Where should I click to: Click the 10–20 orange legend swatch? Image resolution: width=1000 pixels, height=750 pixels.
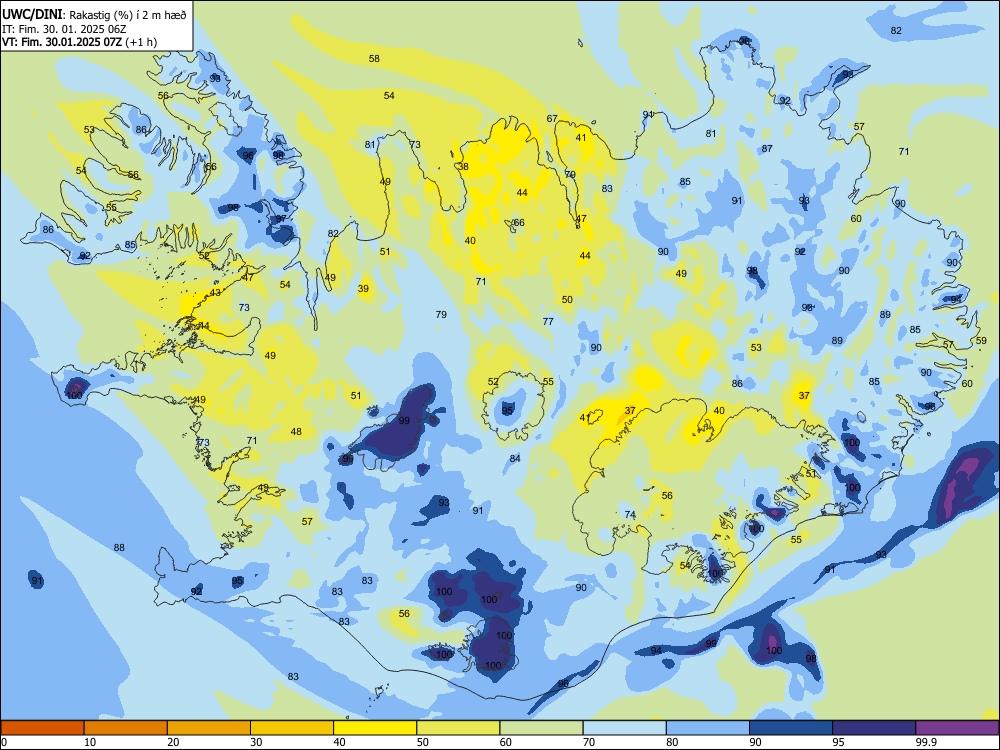point(126,728)
